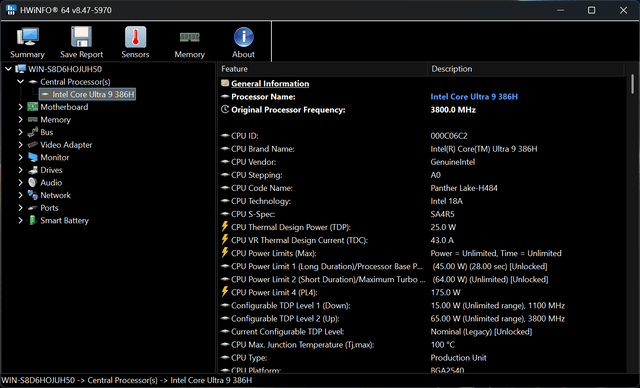Open the Memory module toolbar icon
This screenshot has width=640, height=388.
pos(190,38)
